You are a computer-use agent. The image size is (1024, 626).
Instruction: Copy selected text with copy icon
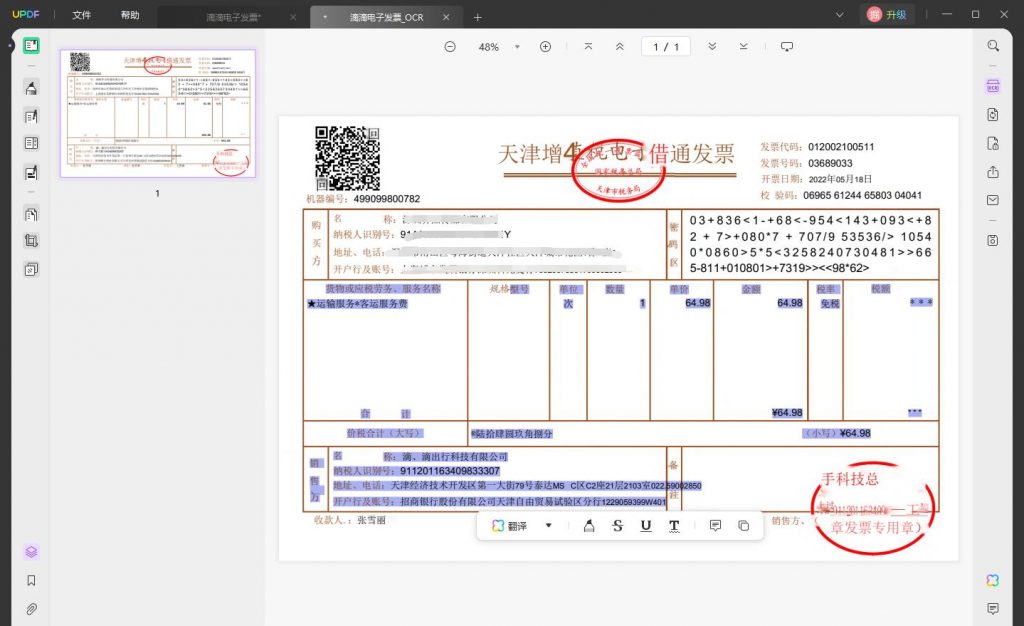click(744, 525)
